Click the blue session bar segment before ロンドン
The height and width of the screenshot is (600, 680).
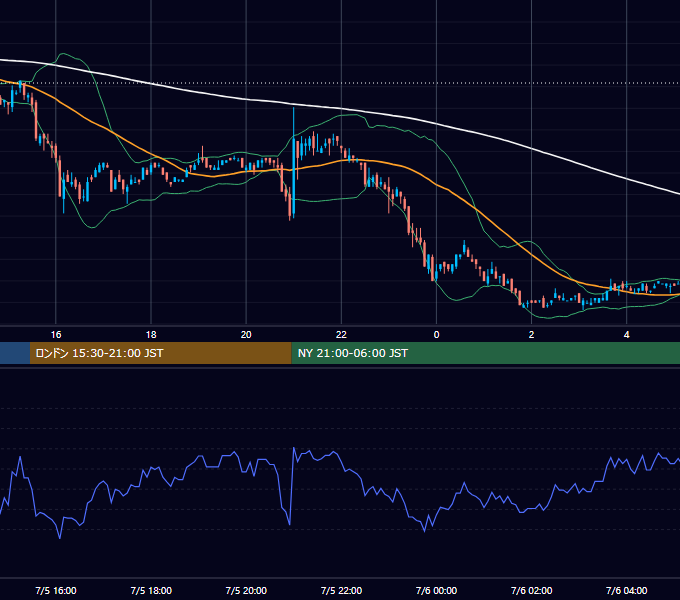pos(15,353)
